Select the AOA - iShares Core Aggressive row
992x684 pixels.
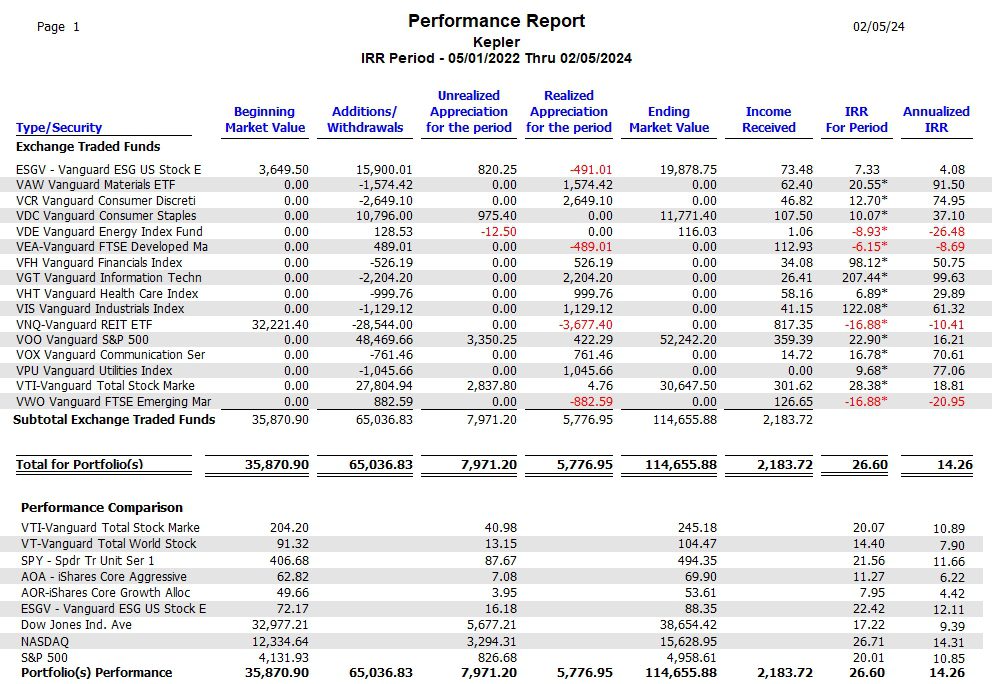pos(493,577)
